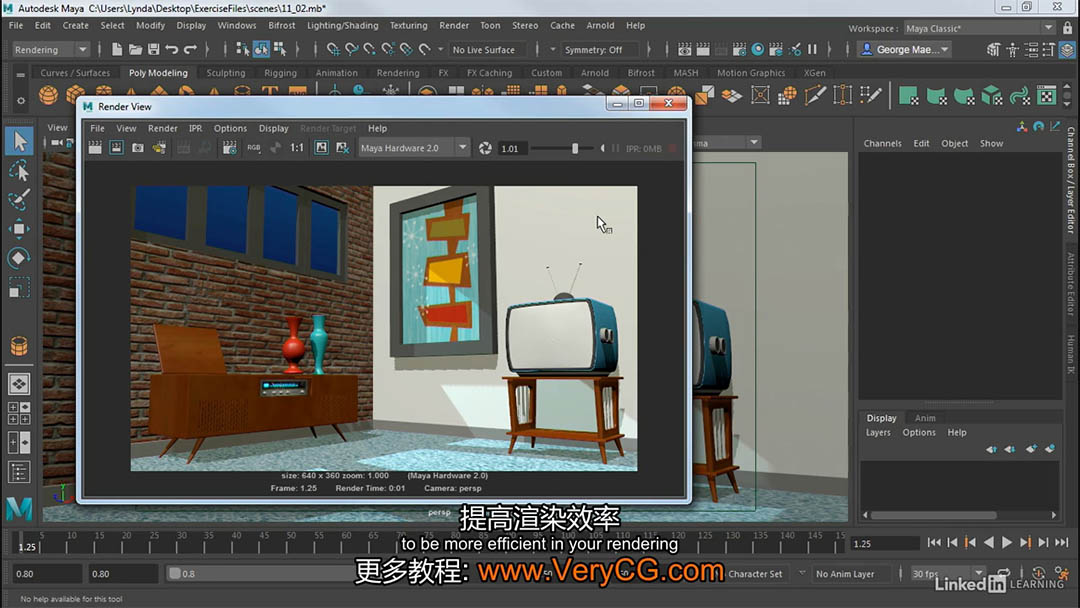Click the Snapshot camera icon in Render View
Viewport: 1080px width, 608px height.
click(138, 148)
